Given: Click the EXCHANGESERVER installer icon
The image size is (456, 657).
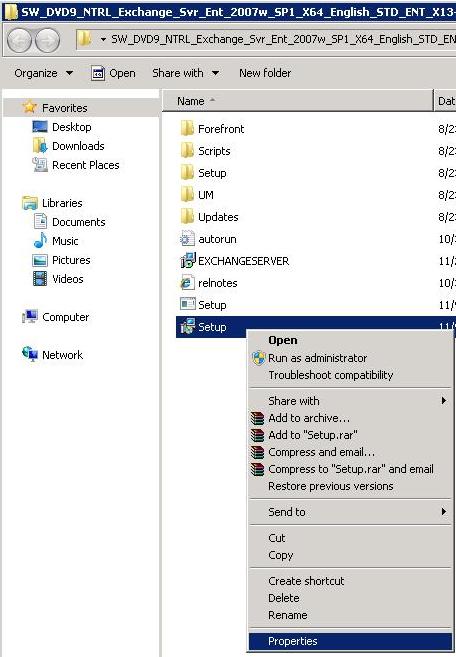Looking at the screenshot, I should (188, 261).
